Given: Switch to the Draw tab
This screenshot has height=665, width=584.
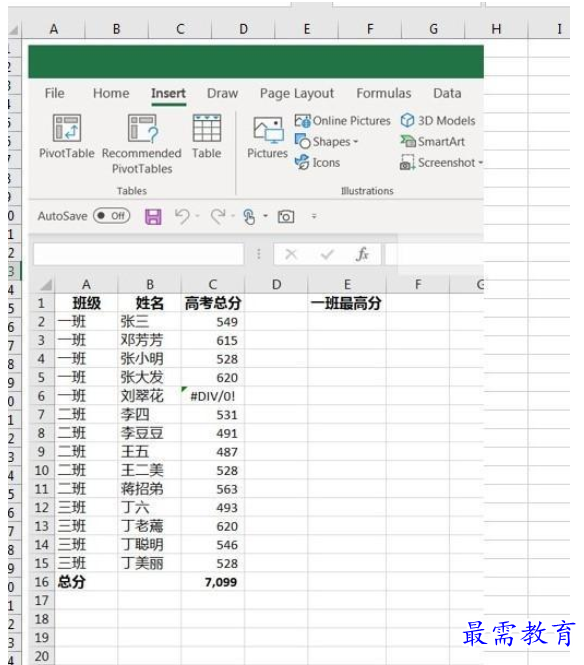Looking at the screenshot, I should click(222, 93).
